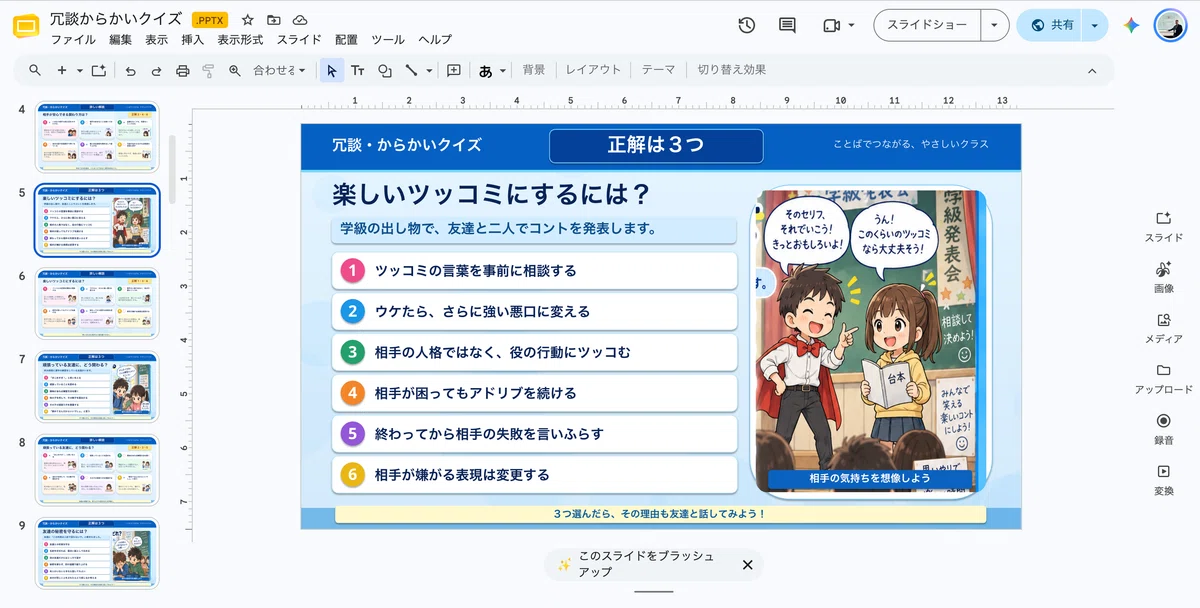Star the 冗談からかいクイズ presentation
Screen dimensions: 1200x608
tap(248, 20)
